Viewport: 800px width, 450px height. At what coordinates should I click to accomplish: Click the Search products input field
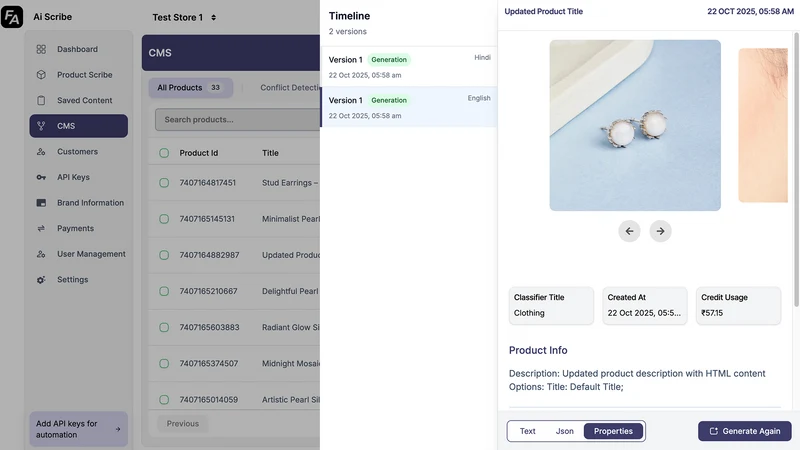click(x=237, y=120)
